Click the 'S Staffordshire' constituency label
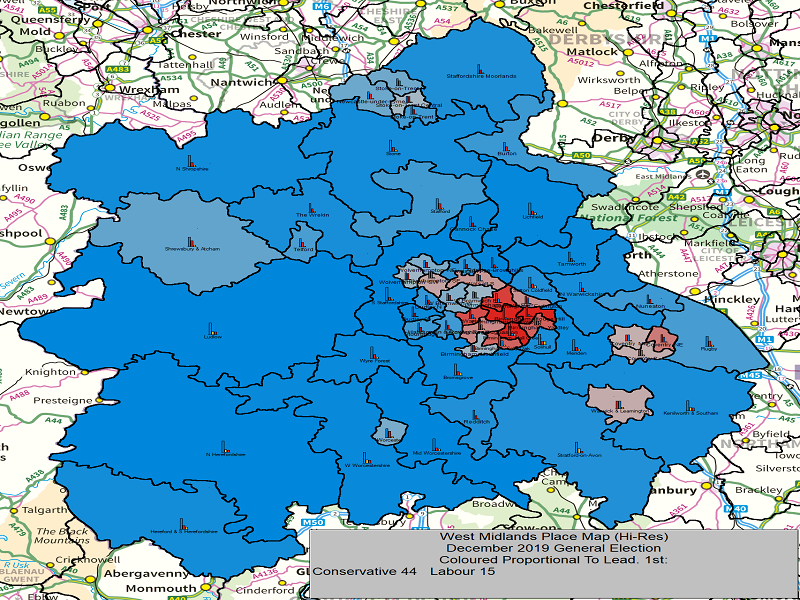 (391, 303)
